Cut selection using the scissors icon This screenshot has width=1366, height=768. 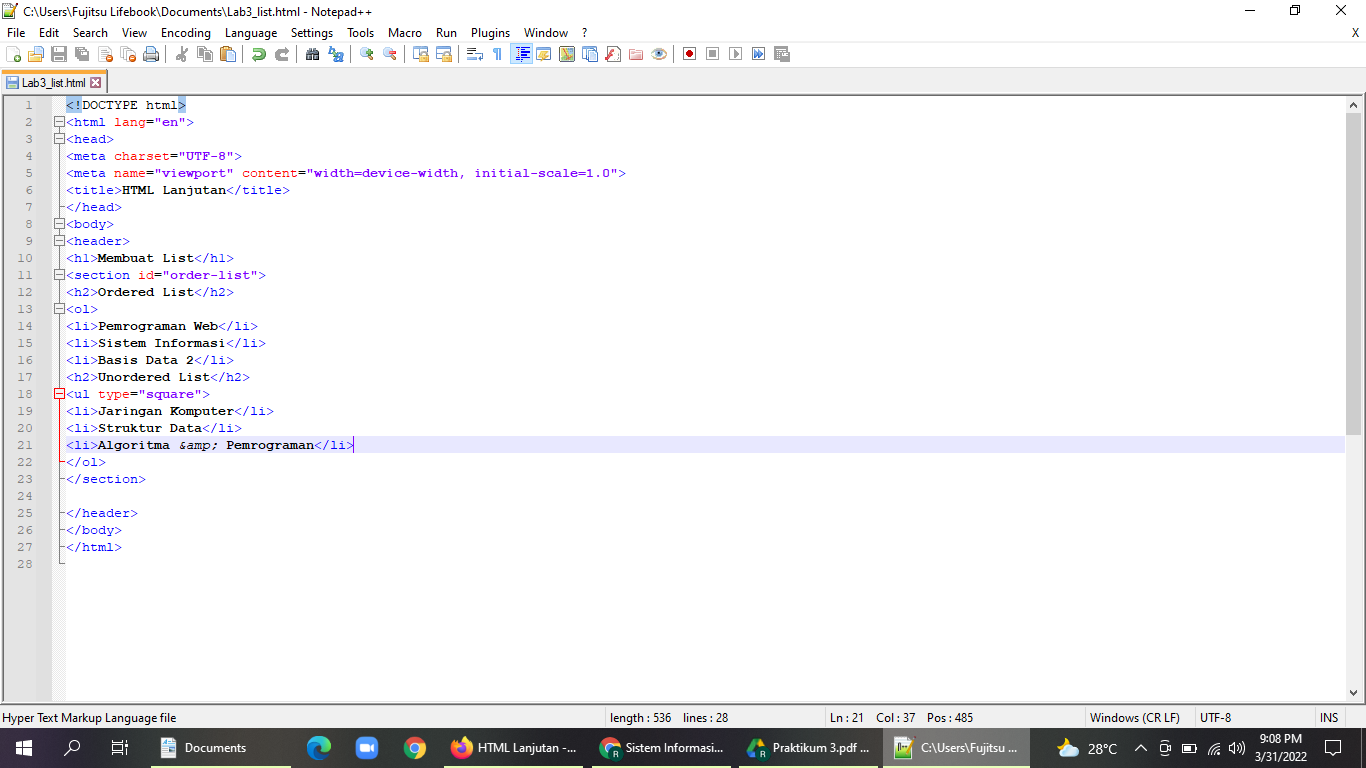pos(182,54)
